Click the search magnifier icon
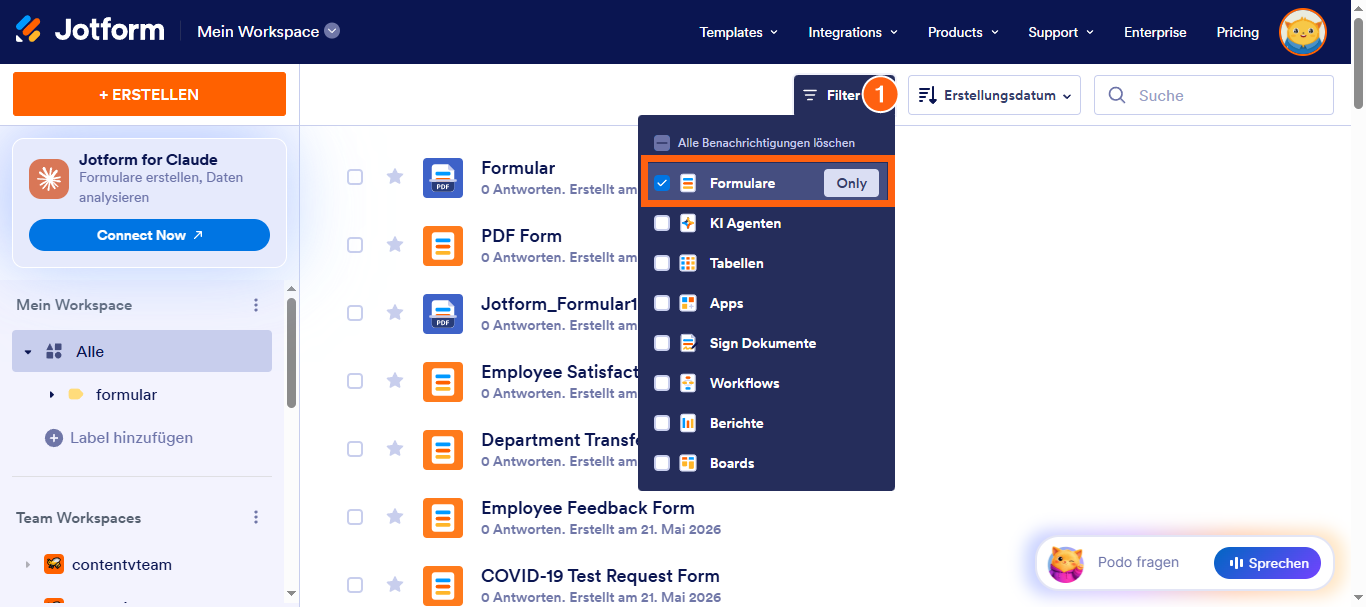1366x607 pixels. click(1117, 95)
